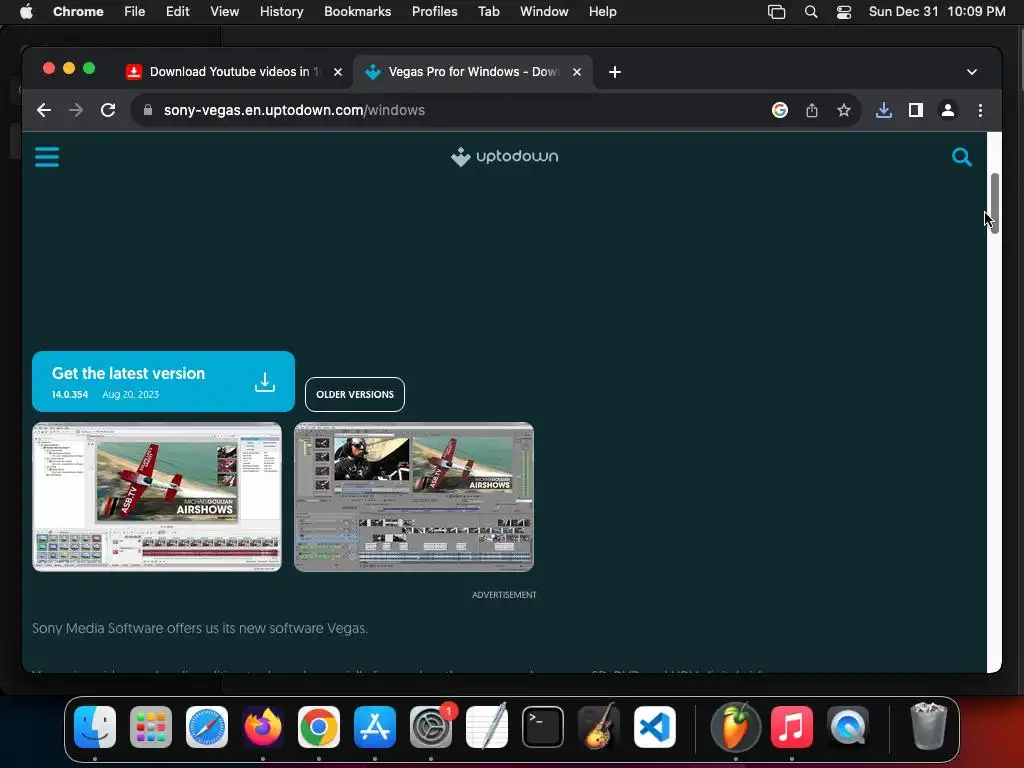
Task: Launch GarageBand from the Dock
Action: pyautogui.click(x=598, y=727)
